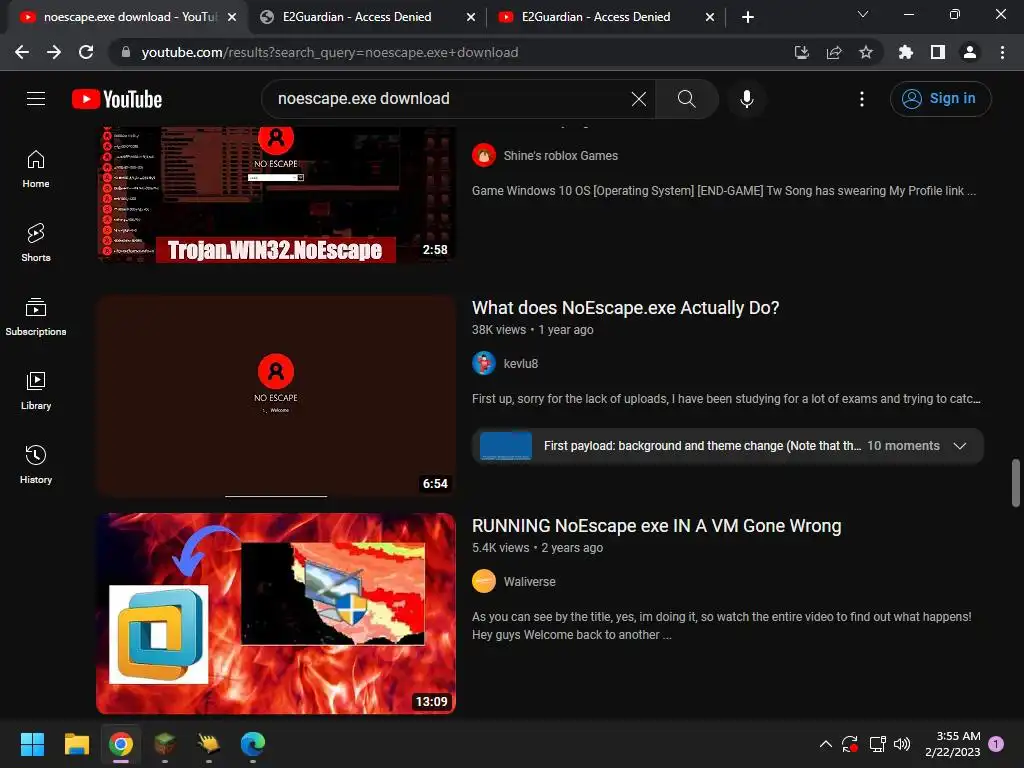Play the Trojan.WIN32.NoEscape thumbnail video
Screen dimensions: 1024x768
coord(276,195)
